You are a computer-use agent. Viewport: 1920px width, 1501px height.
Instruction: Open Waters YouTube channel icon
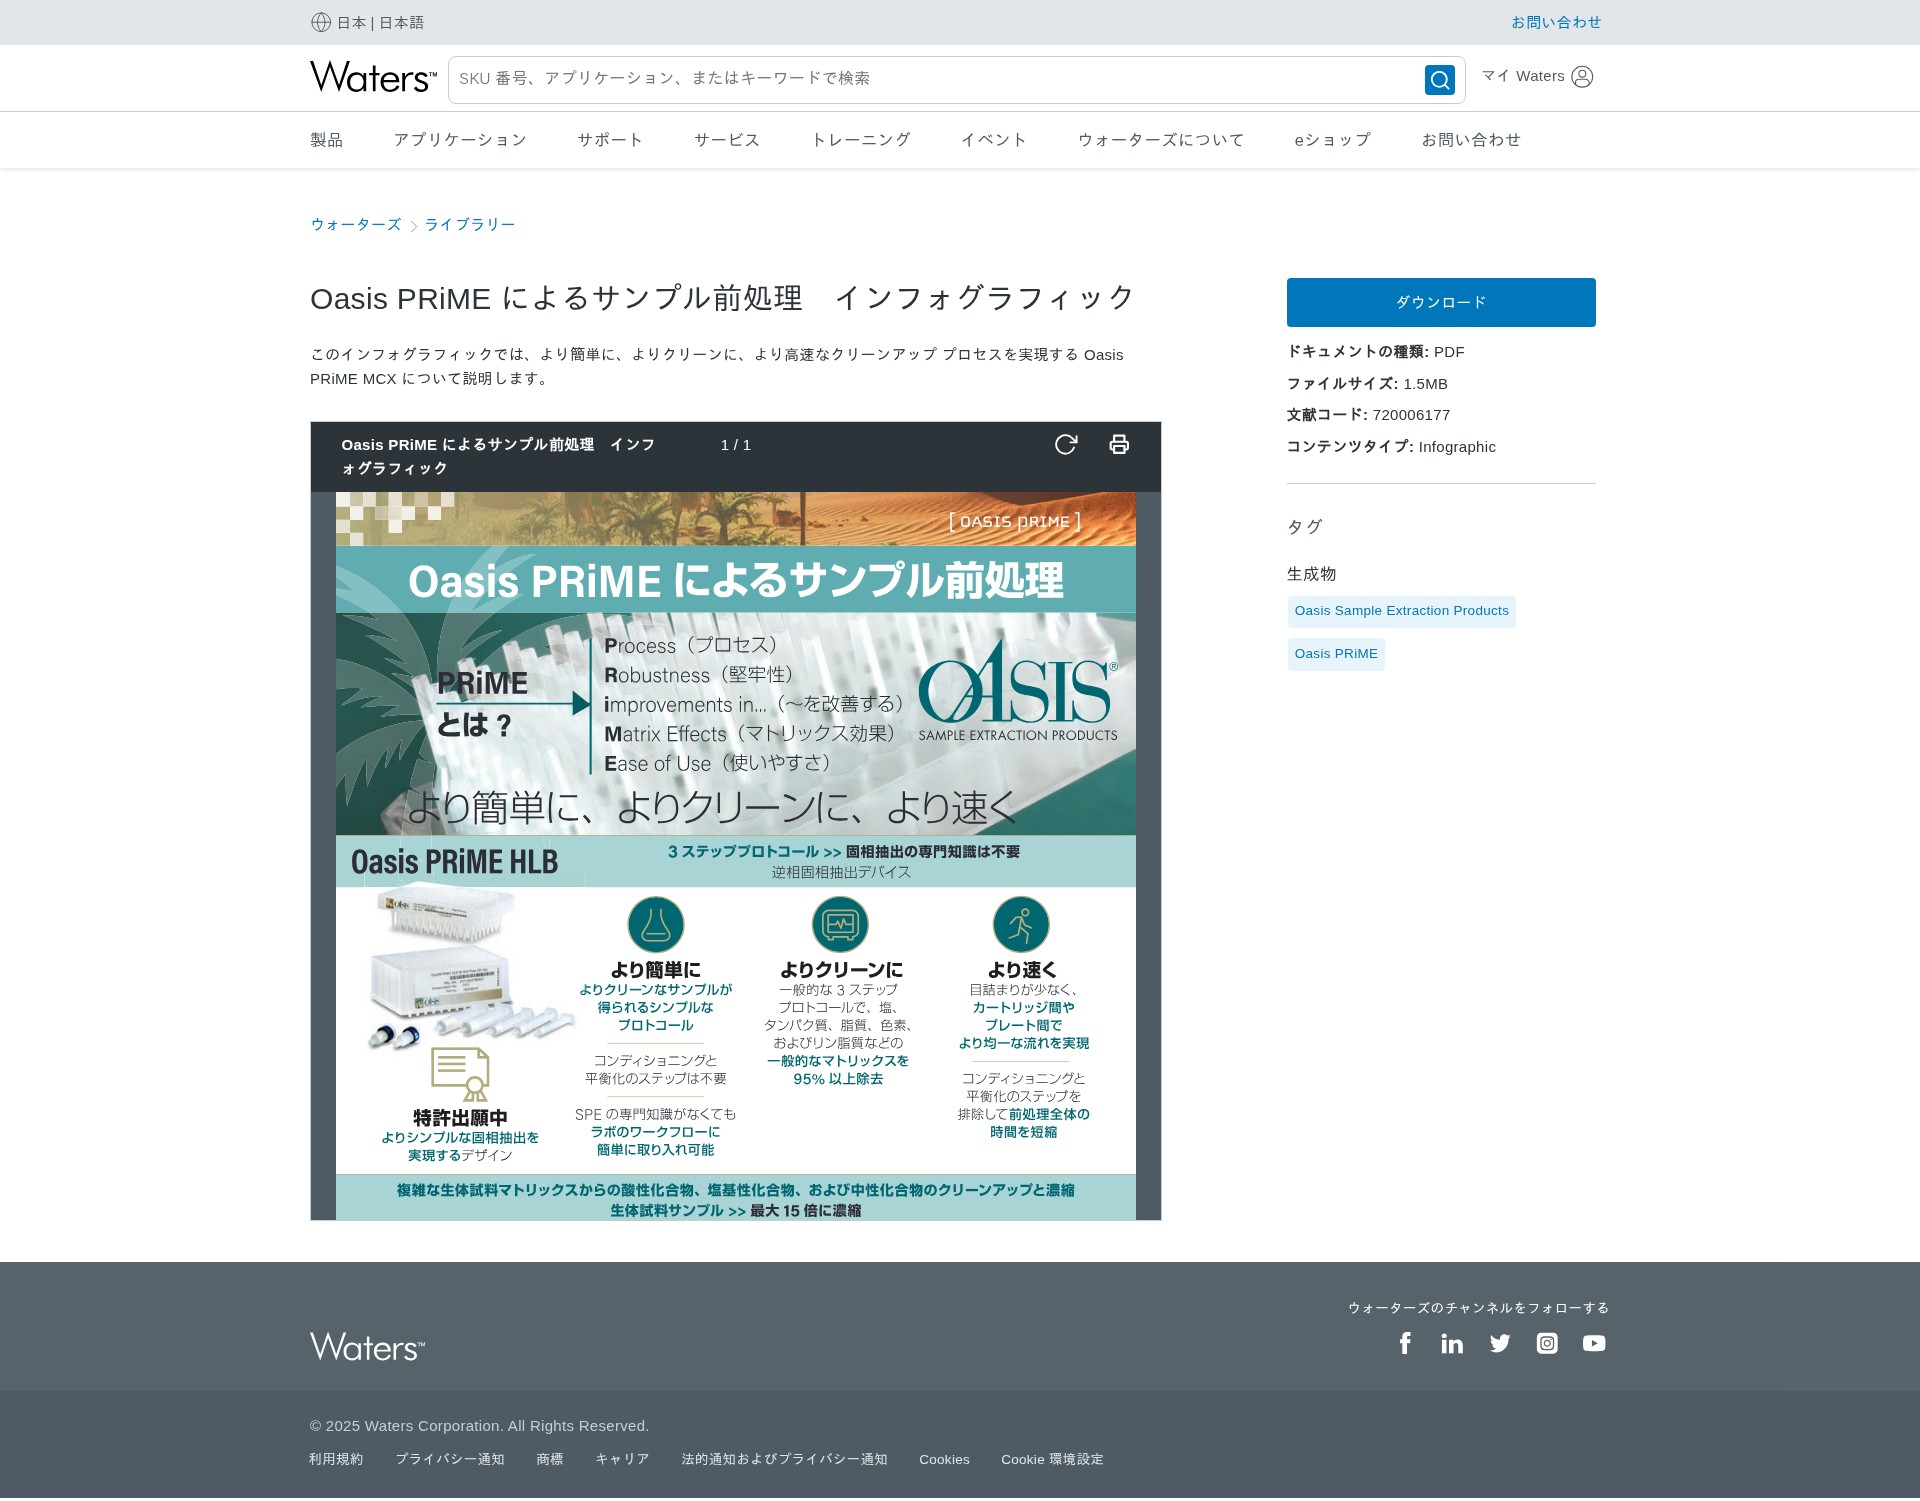pyautogui.click(x=1594, y=1343)
